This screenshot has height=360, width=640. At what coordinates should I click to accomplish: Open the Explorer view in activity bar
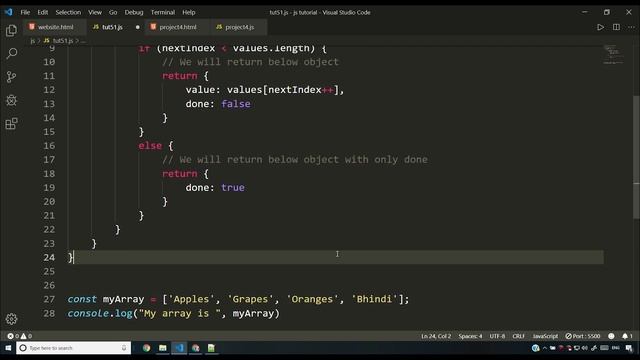pos(11,30)
